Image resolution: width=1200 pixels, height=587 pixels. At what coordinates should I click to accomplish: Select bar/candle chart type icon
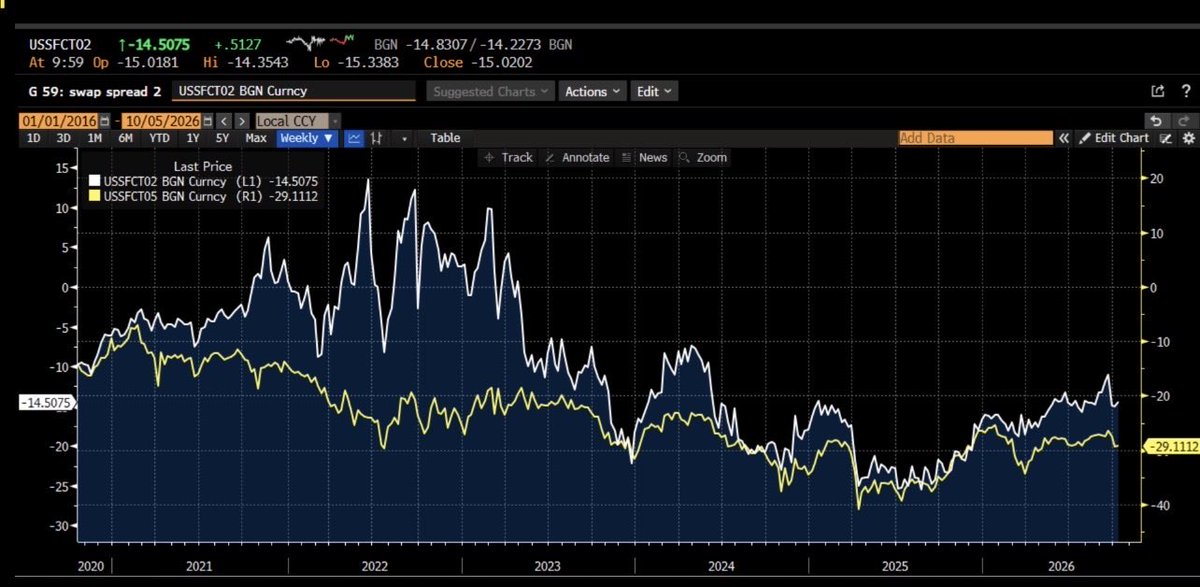point(377,138)
